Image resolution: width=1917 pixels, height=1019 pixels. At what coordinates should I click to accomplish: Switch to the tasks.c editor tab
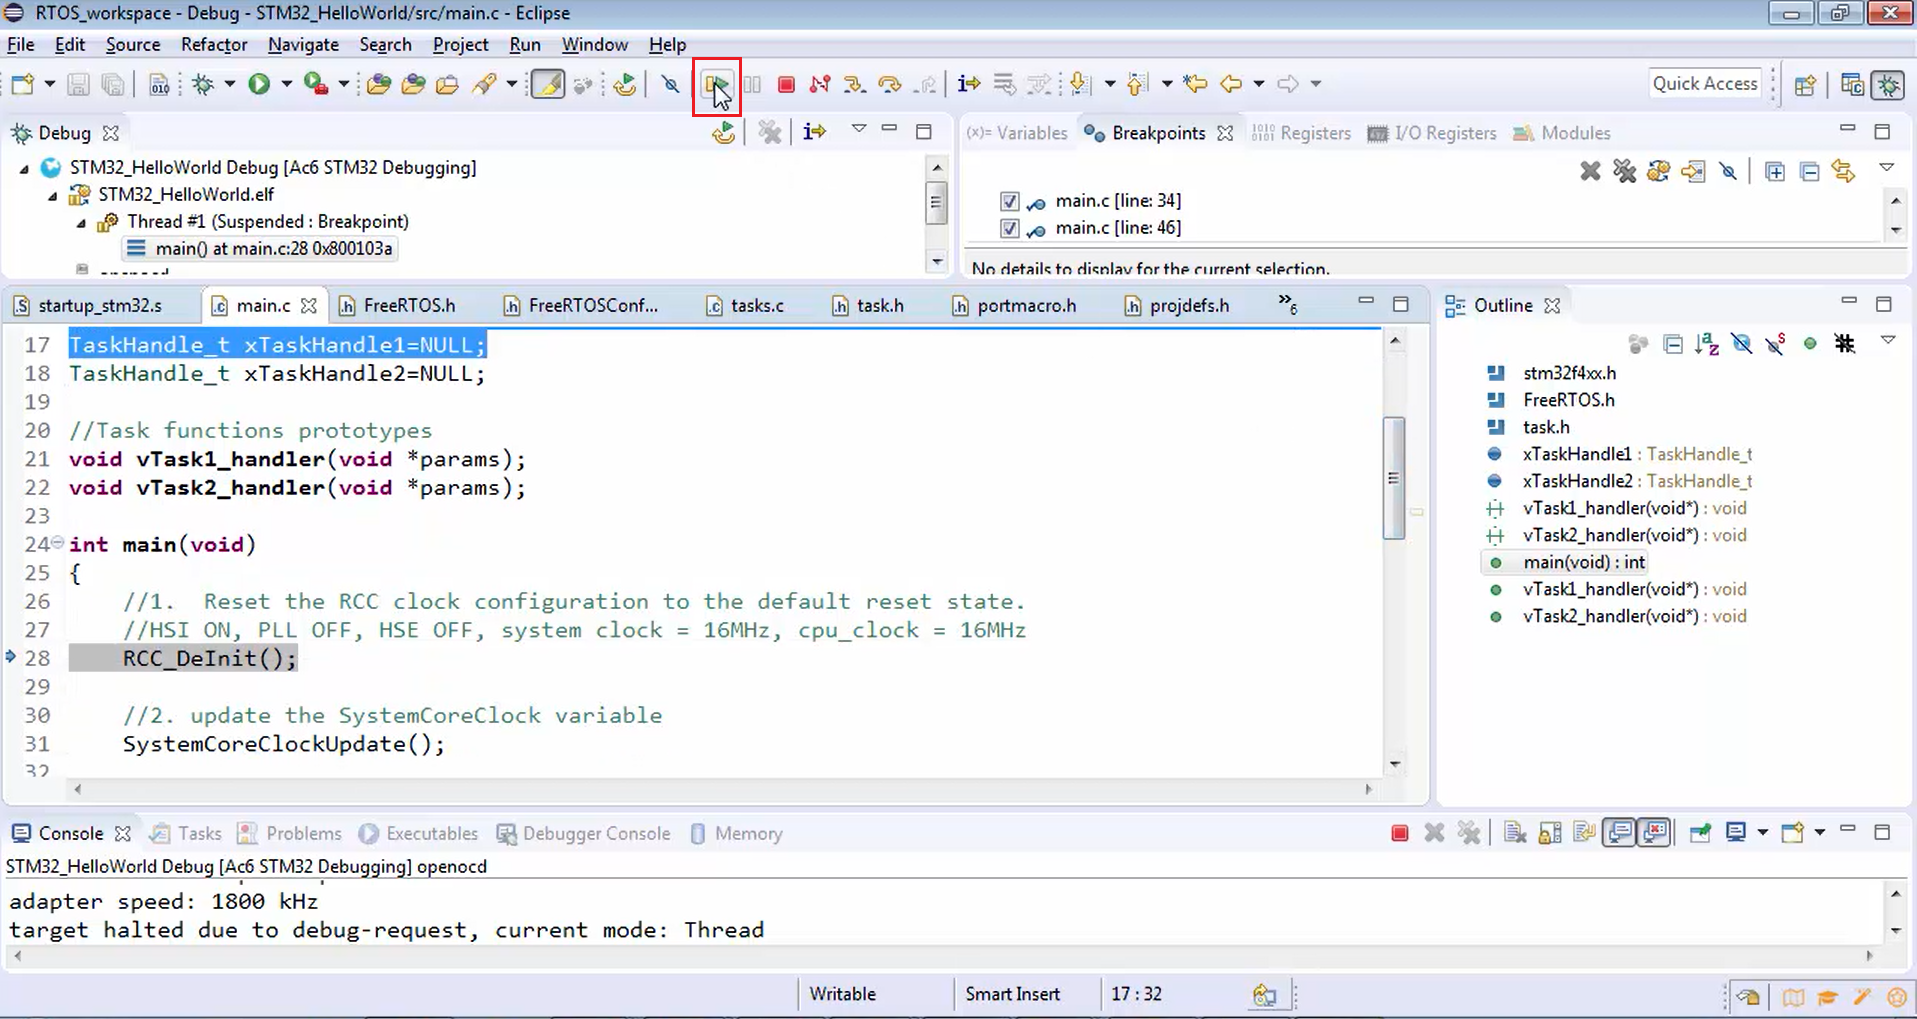click(x=745, y=305)
